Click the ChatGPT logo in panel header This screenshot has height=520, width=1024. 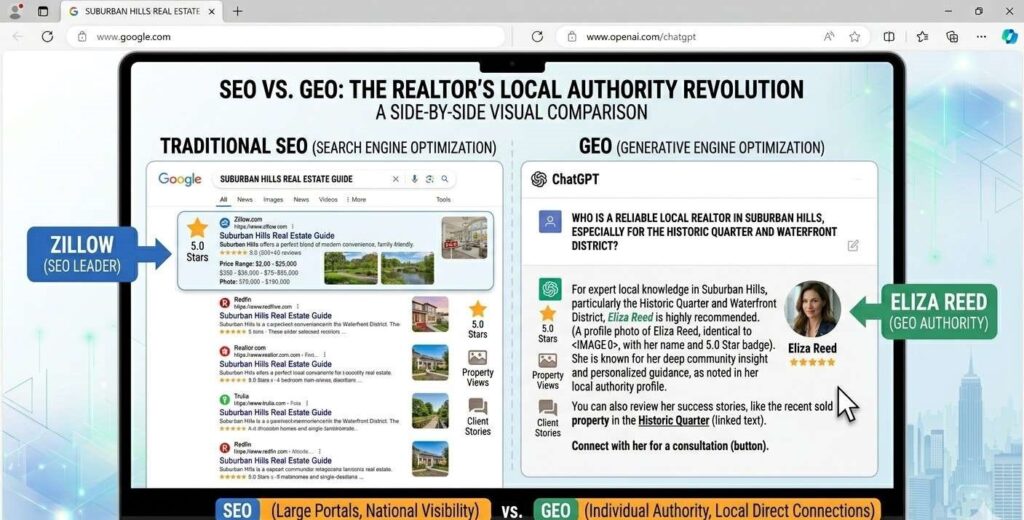539,179
